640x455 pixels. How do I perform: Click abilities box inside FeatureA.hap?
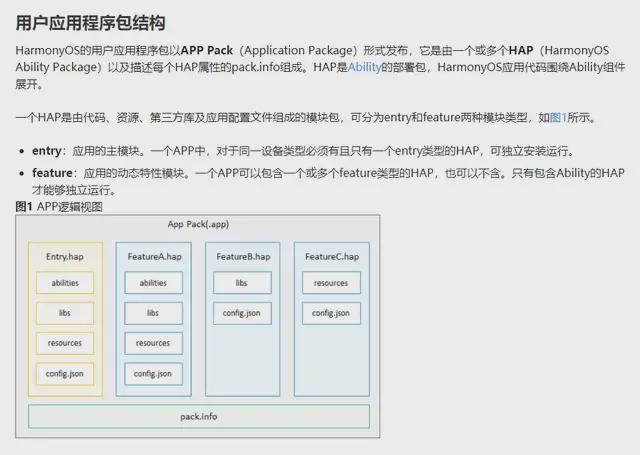coord(153,283)
